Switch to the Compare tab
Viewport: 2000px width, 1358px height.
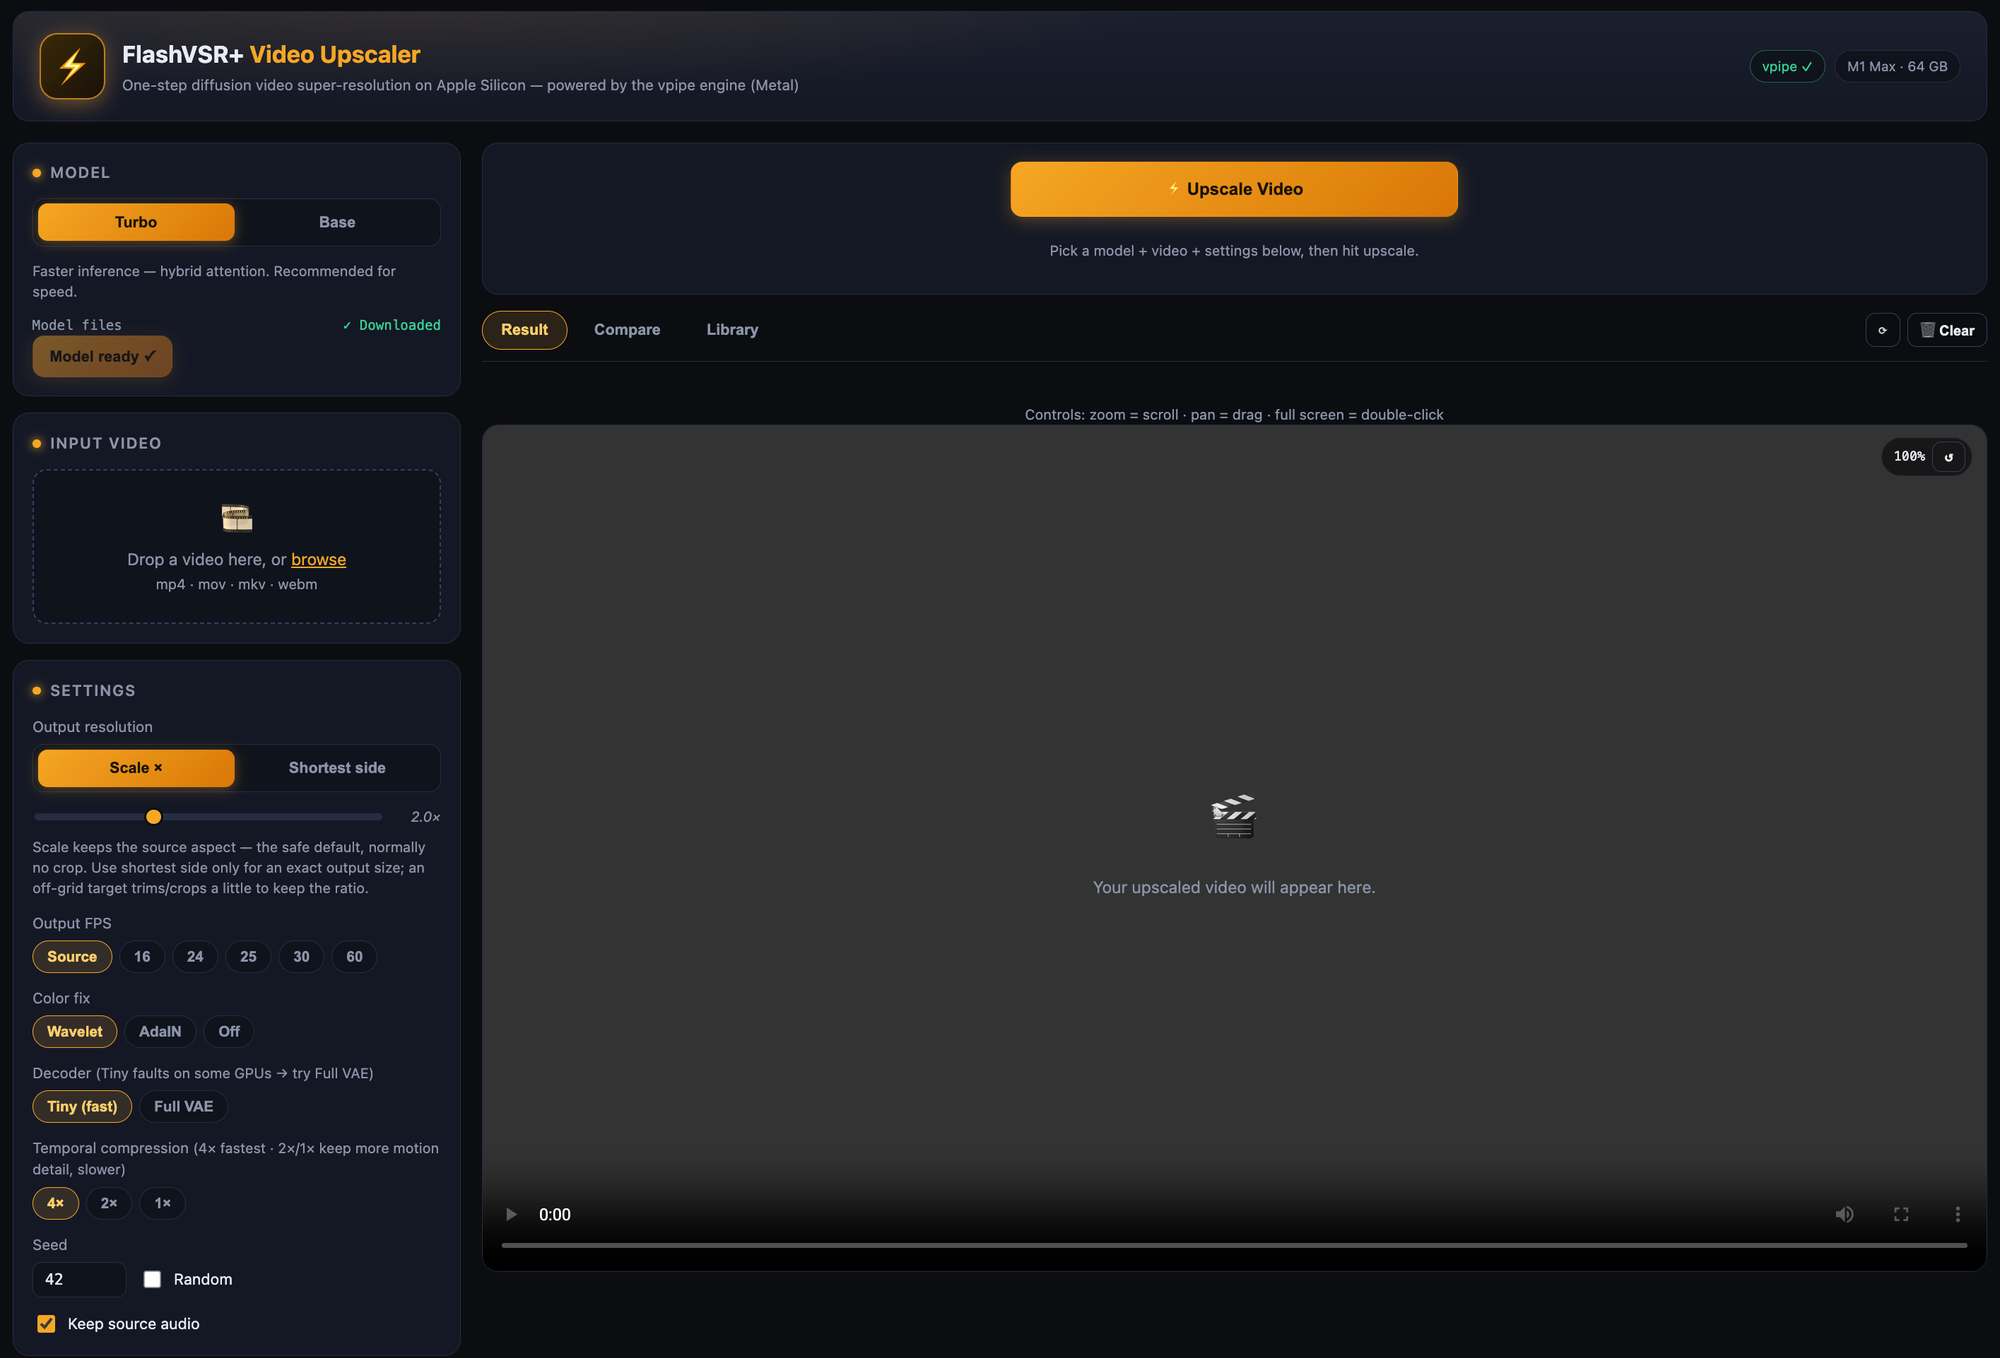(x=627, y=330)
